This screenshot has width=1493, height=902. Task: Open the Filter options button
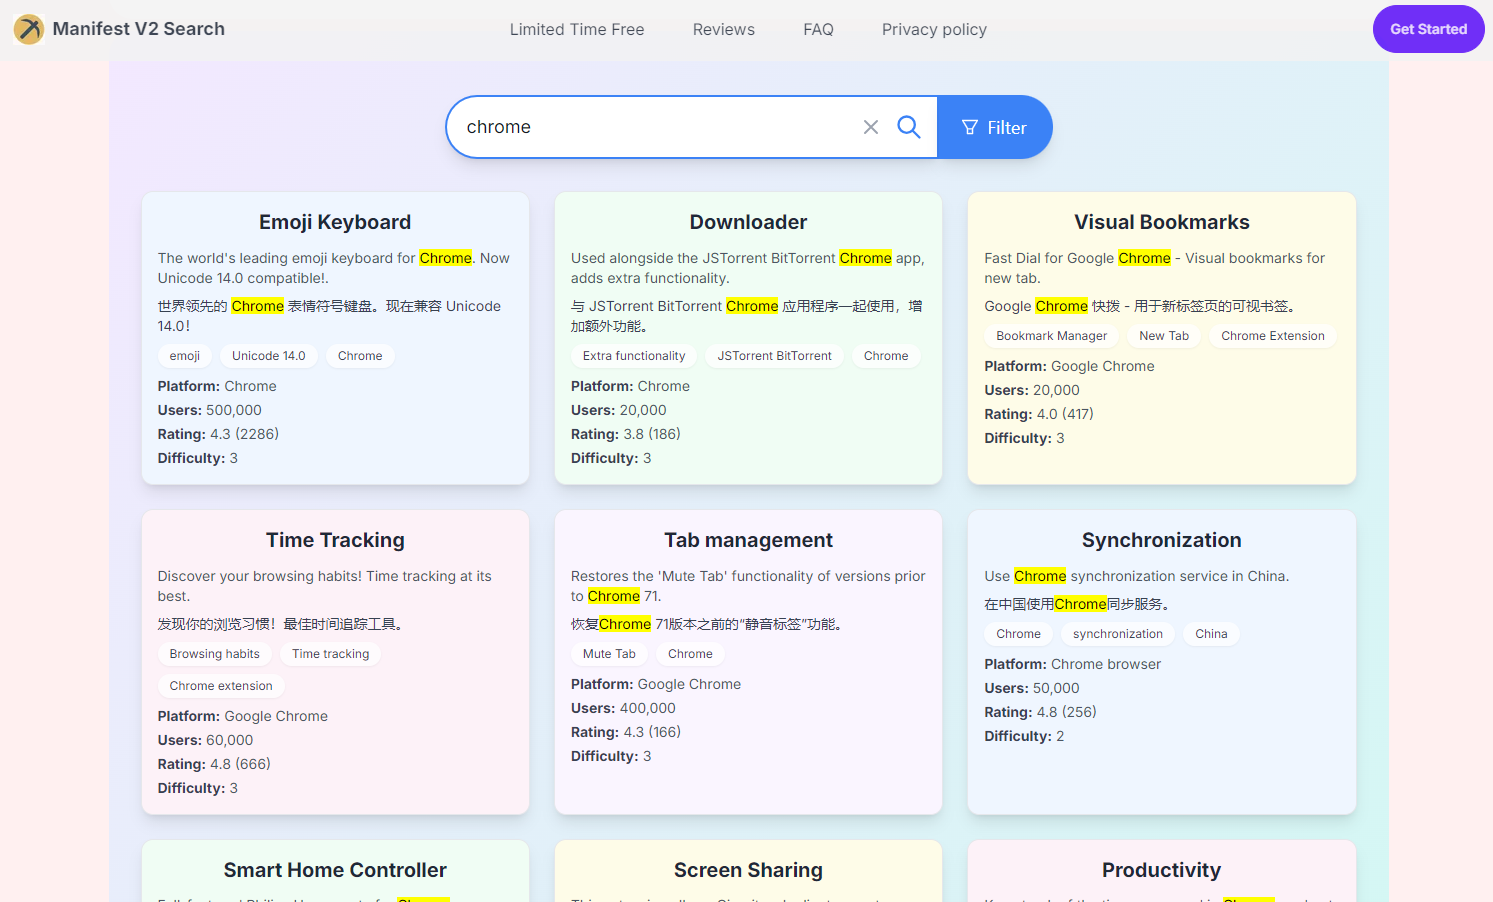tap(994, 127)
